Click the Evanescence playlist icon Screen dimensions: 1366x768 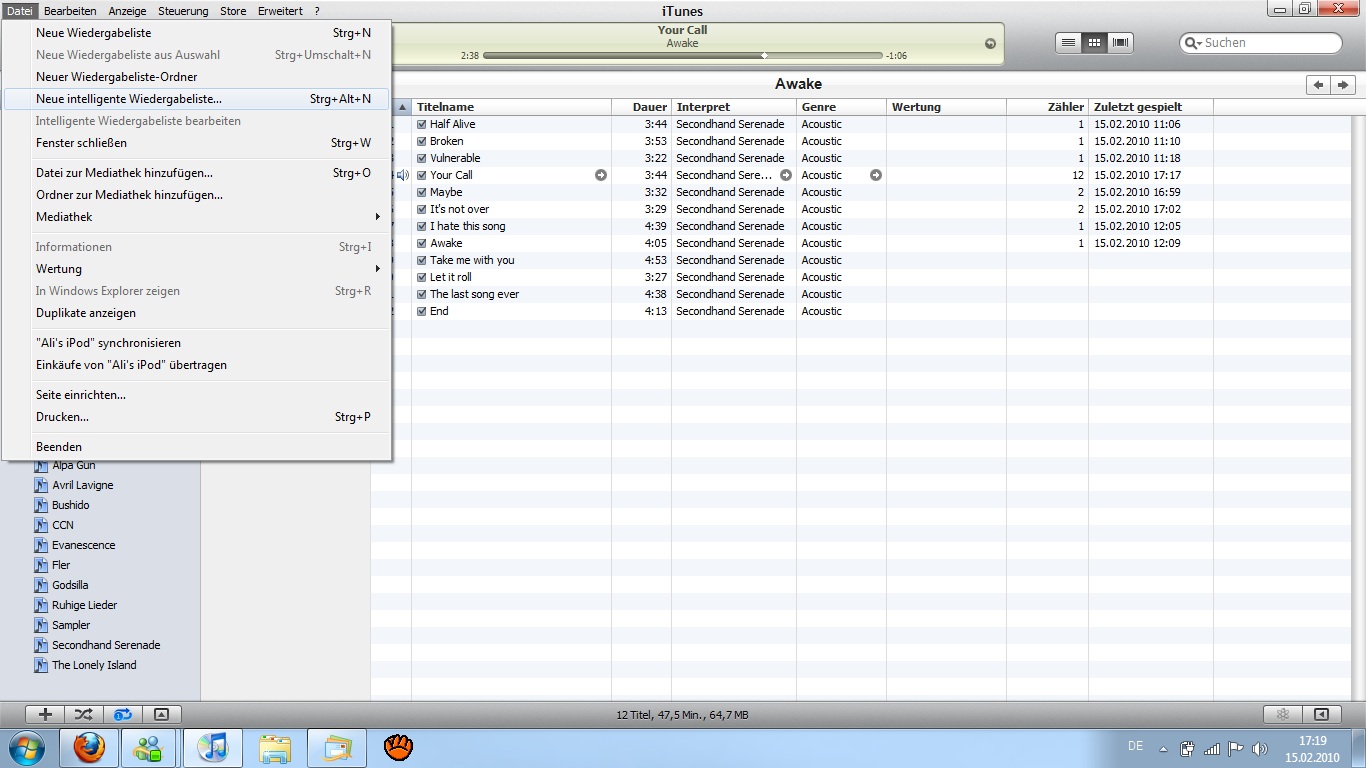coord(41,545)
